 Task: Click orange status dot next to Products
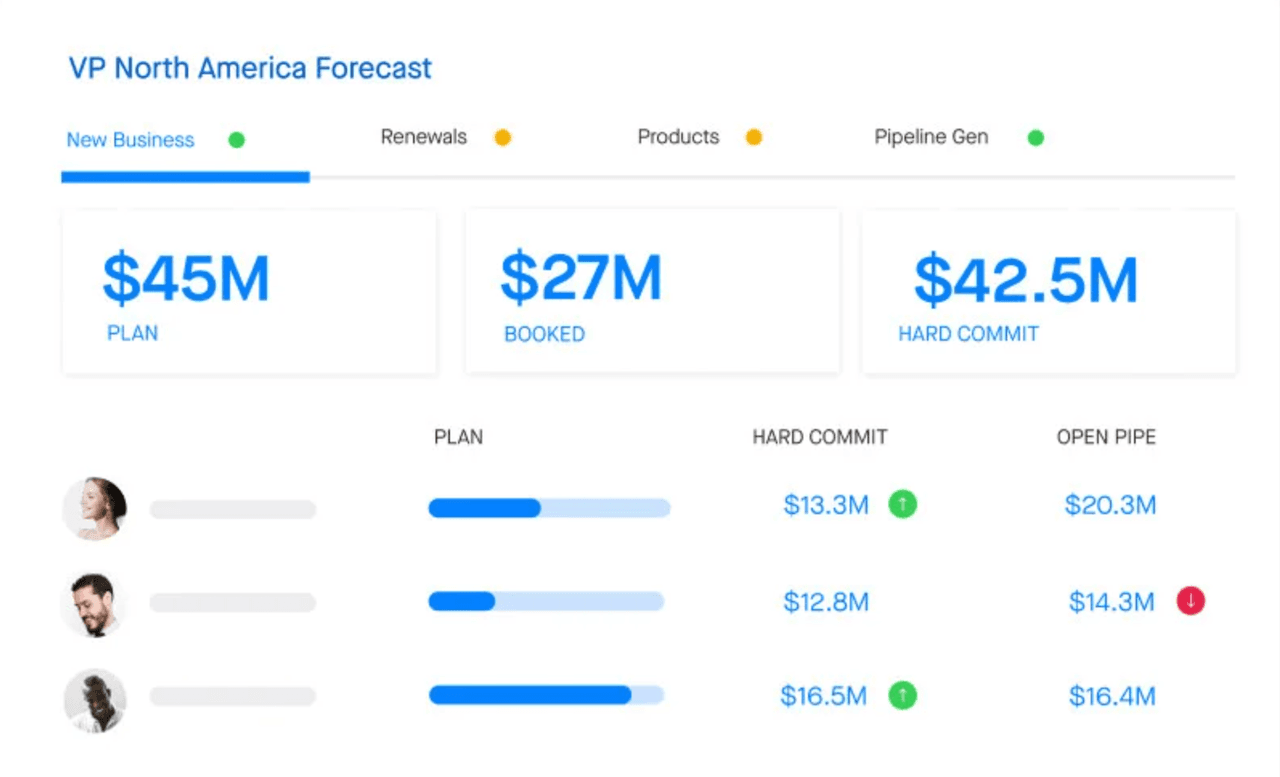tap(754, 138)
